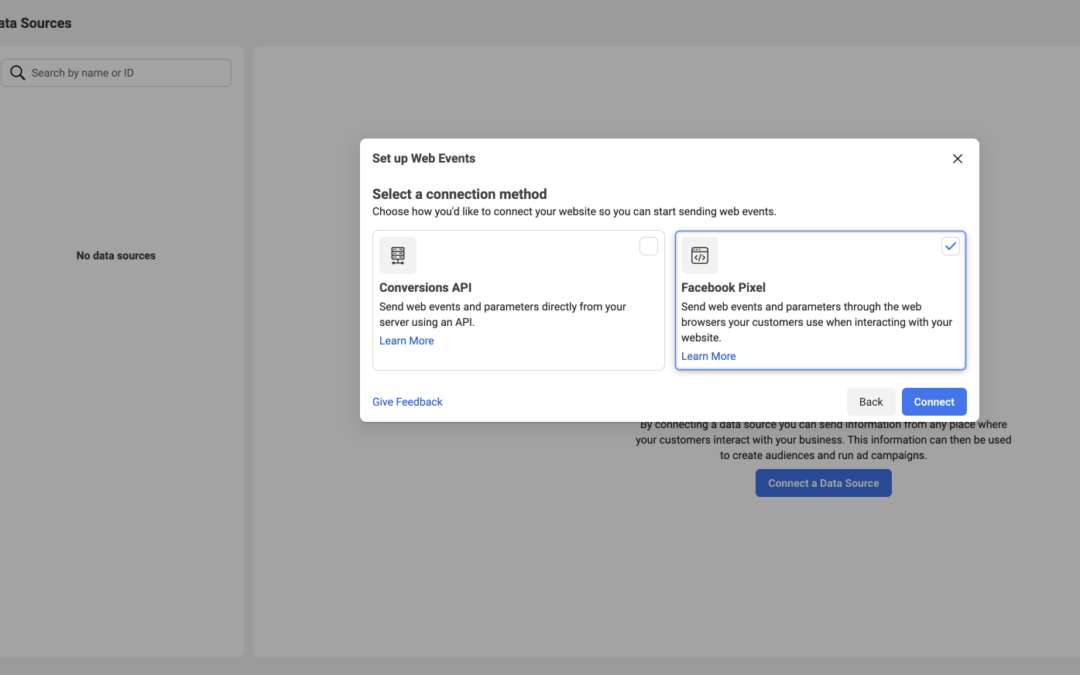The height and width of the screenshot is (675, 1080).
Task: Click the Conversions API server icon
Action: coord(397,256)
